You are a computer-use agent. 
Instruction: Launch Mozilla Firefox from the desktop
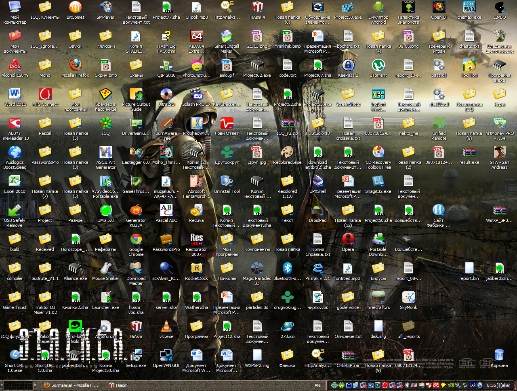(x=76, y=65)
